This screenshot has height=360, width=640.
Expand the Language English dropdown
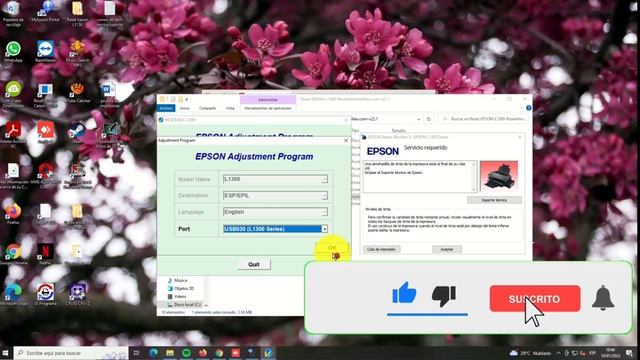[x=324, y=212]
